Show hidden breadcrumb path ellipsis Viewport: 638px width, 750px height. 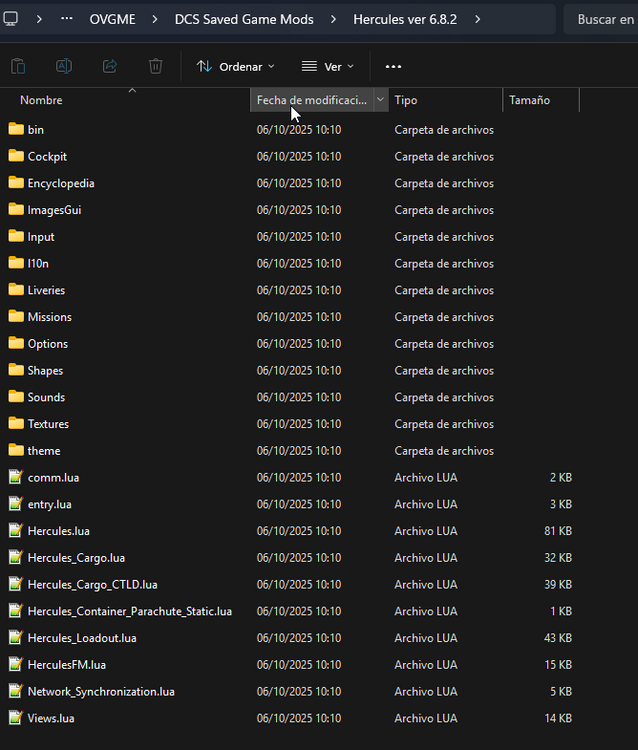[x=66, y=19]
